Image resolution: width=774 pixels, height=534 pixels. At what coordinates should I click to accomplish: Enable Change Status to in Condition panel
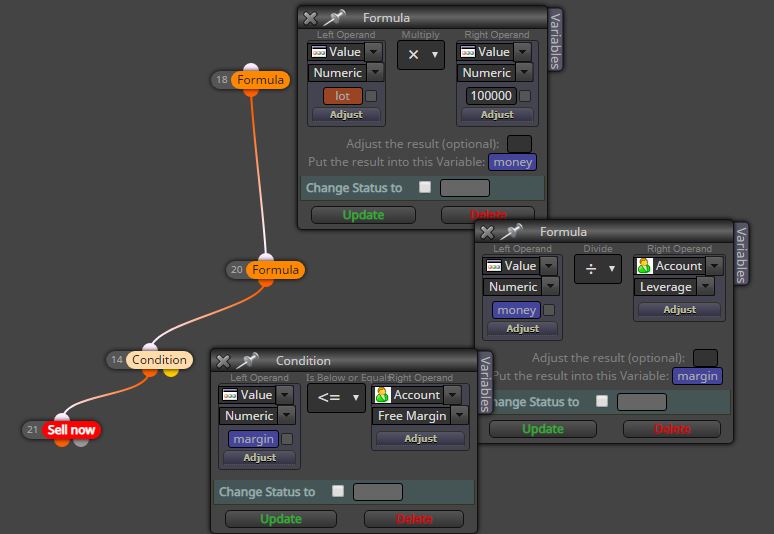[x=338, y=491]
